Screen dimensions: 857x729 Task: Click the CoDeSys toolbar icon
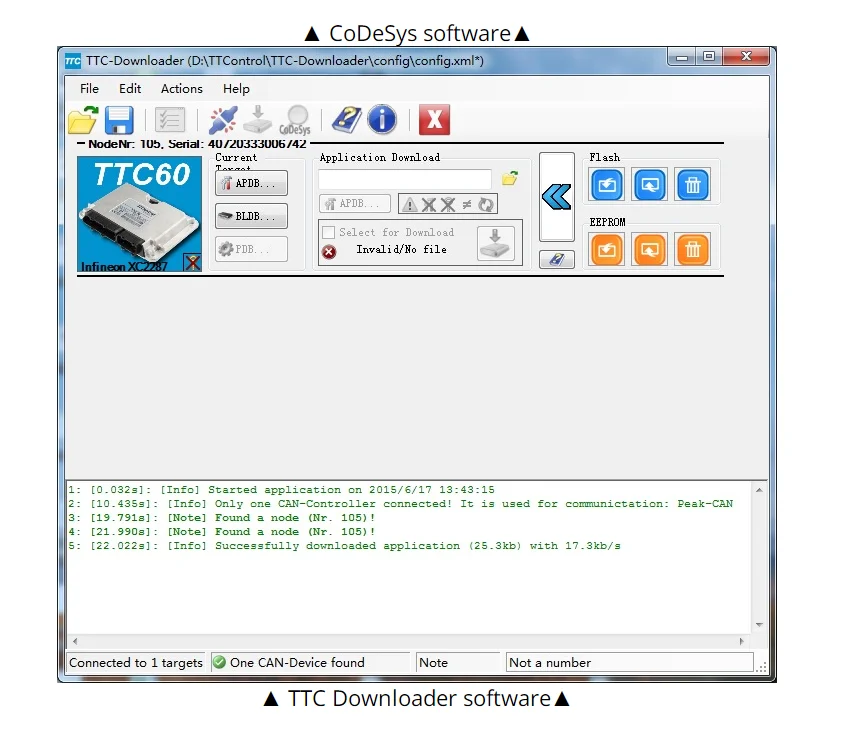(x=295, y=120)
